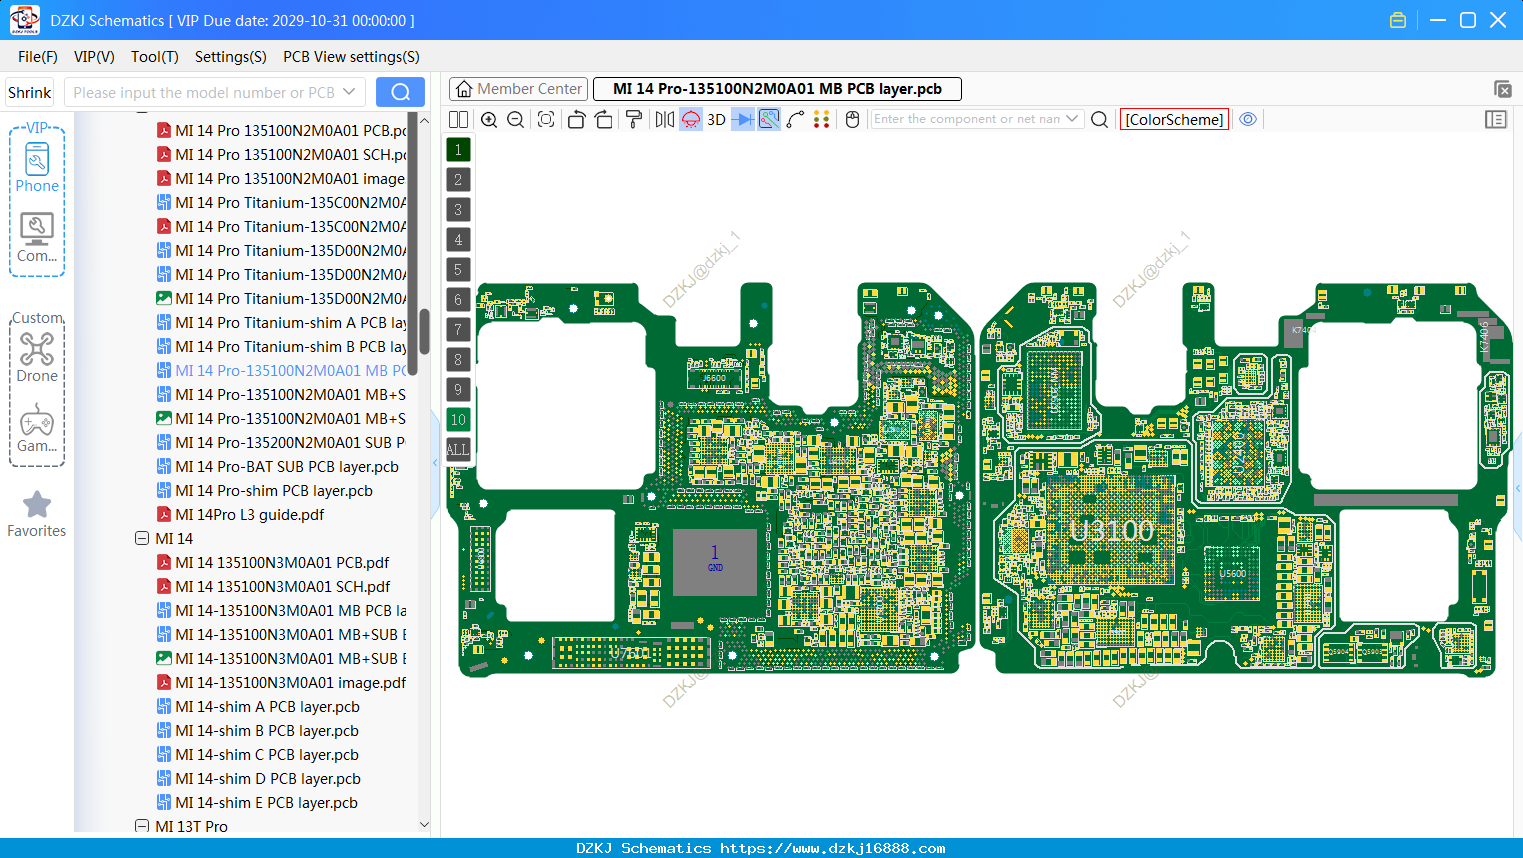Open the File(F) menu
The image size is (1523, 858).
(x=38, y=57)
